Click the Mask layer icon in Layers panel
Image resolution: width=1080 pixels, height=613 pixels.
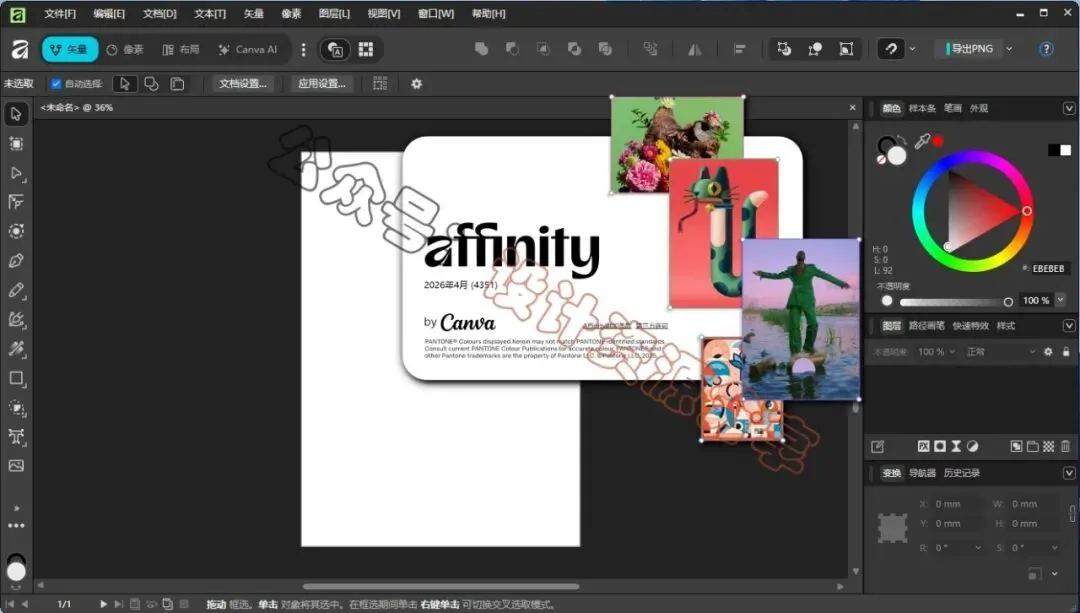pyautogui.click(x=940, y=446)
